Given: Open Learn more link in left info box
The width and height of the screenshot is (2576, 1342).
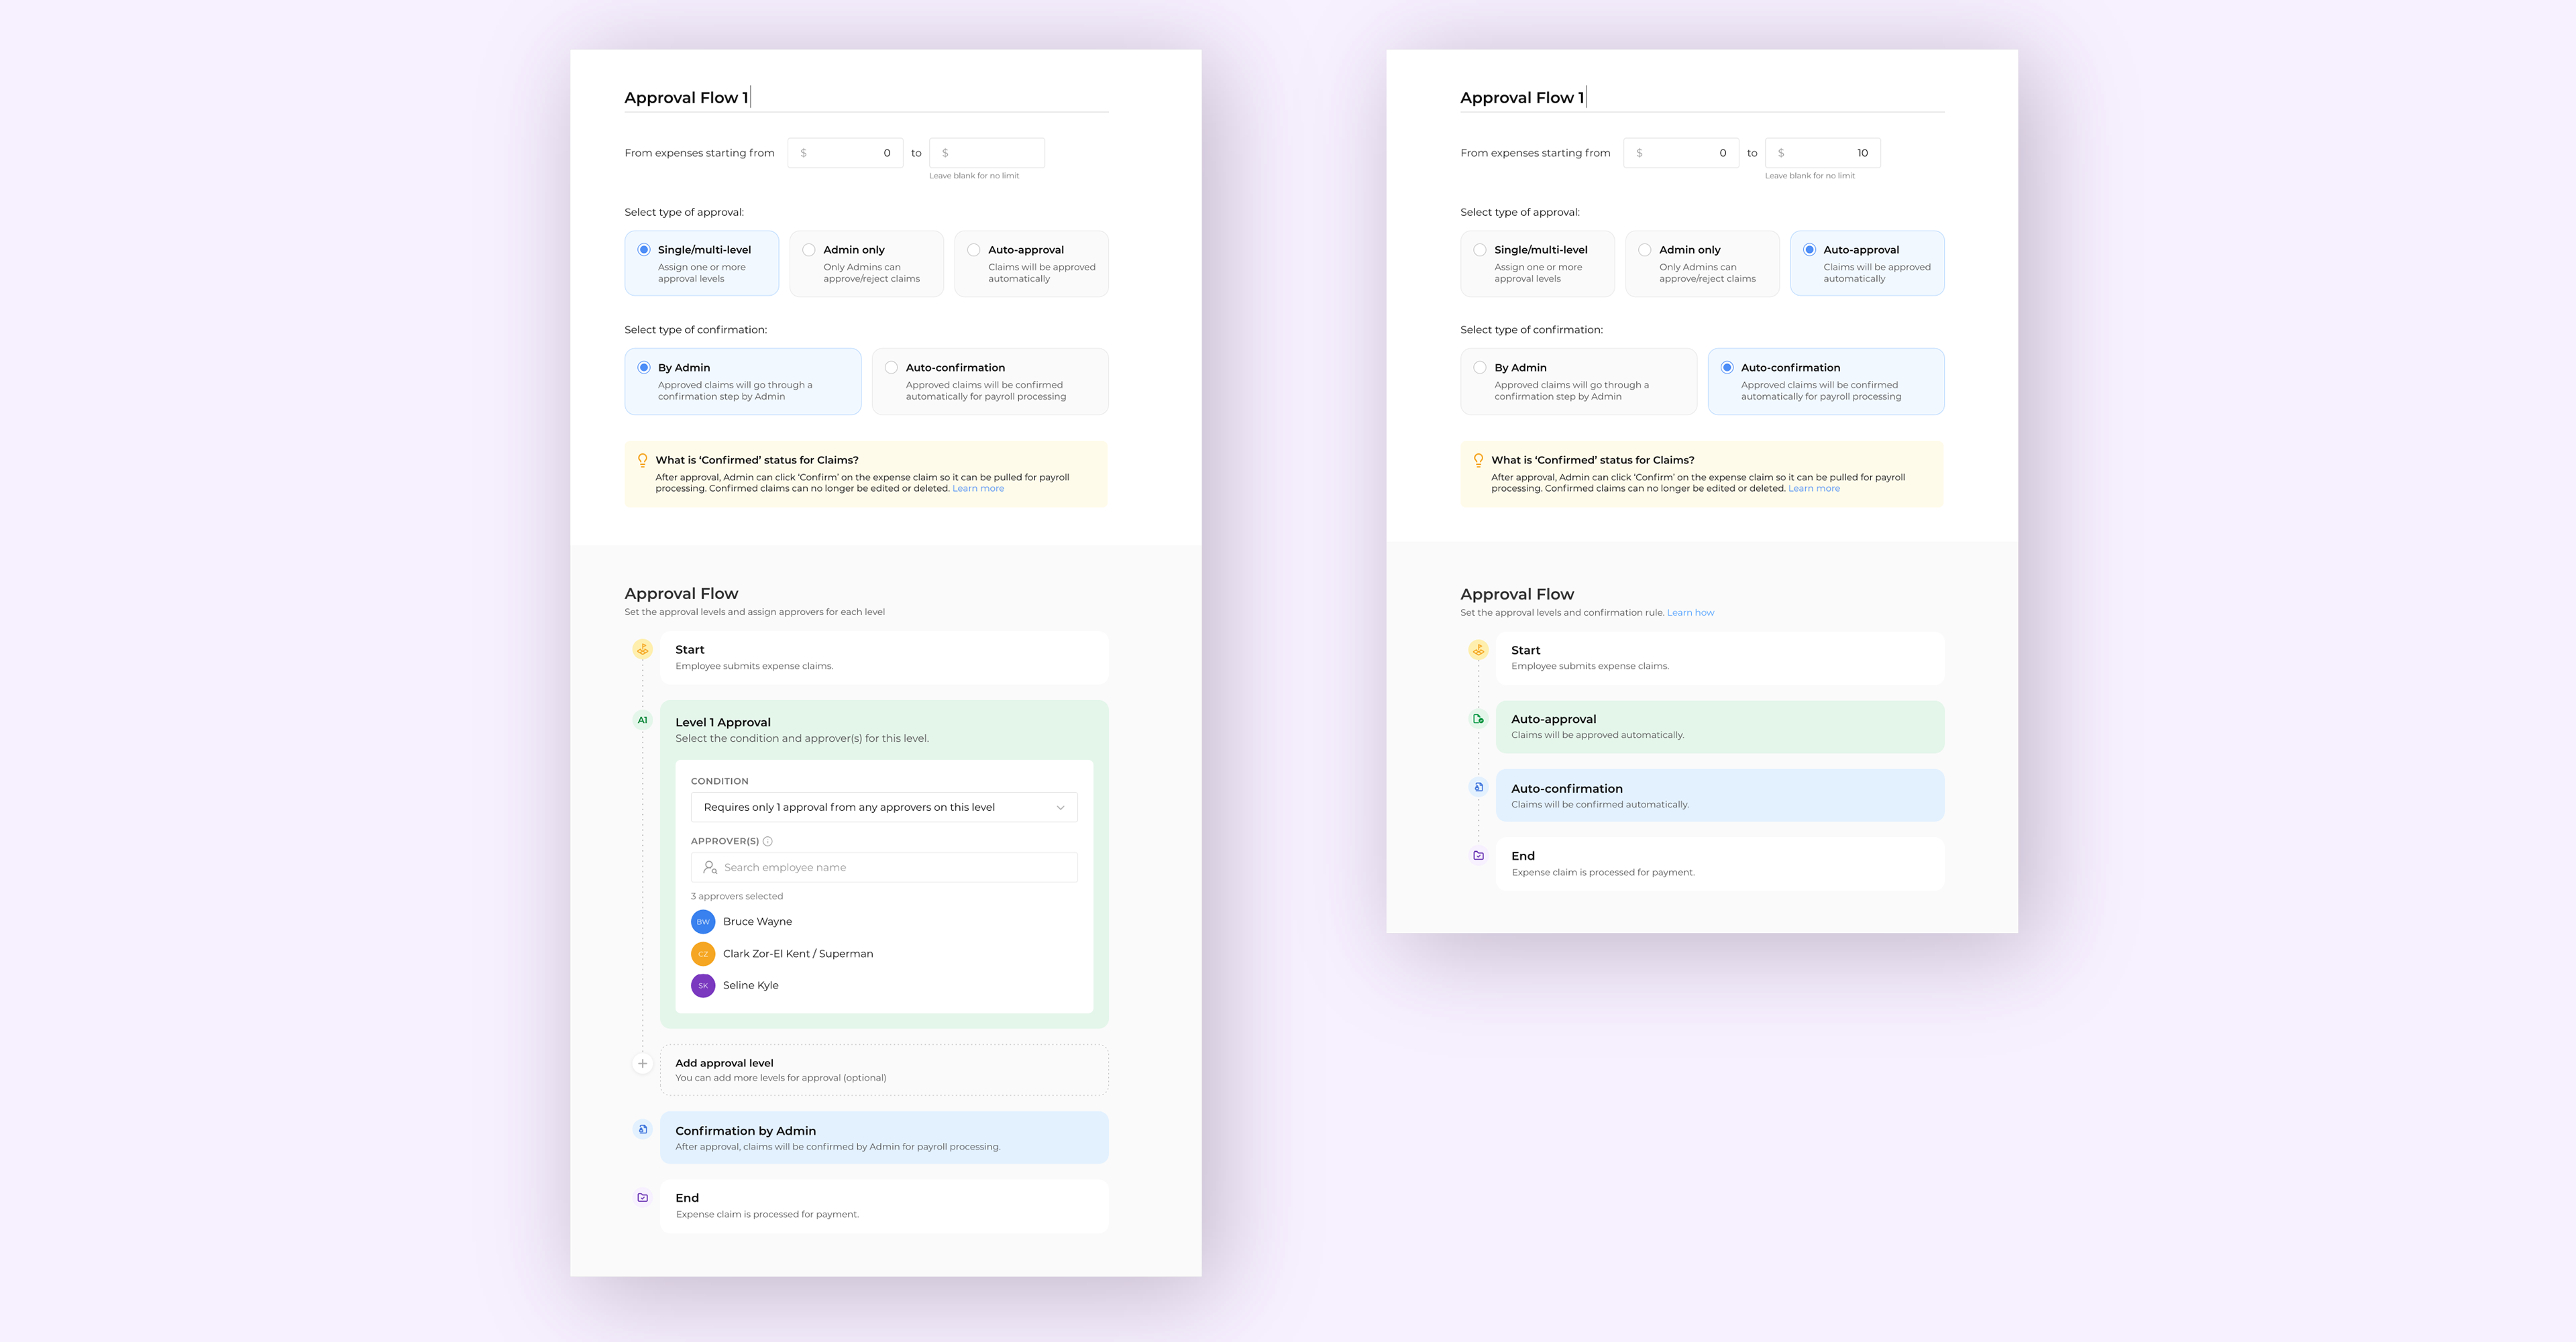Looking at the screenshot, I should [977, 489].
